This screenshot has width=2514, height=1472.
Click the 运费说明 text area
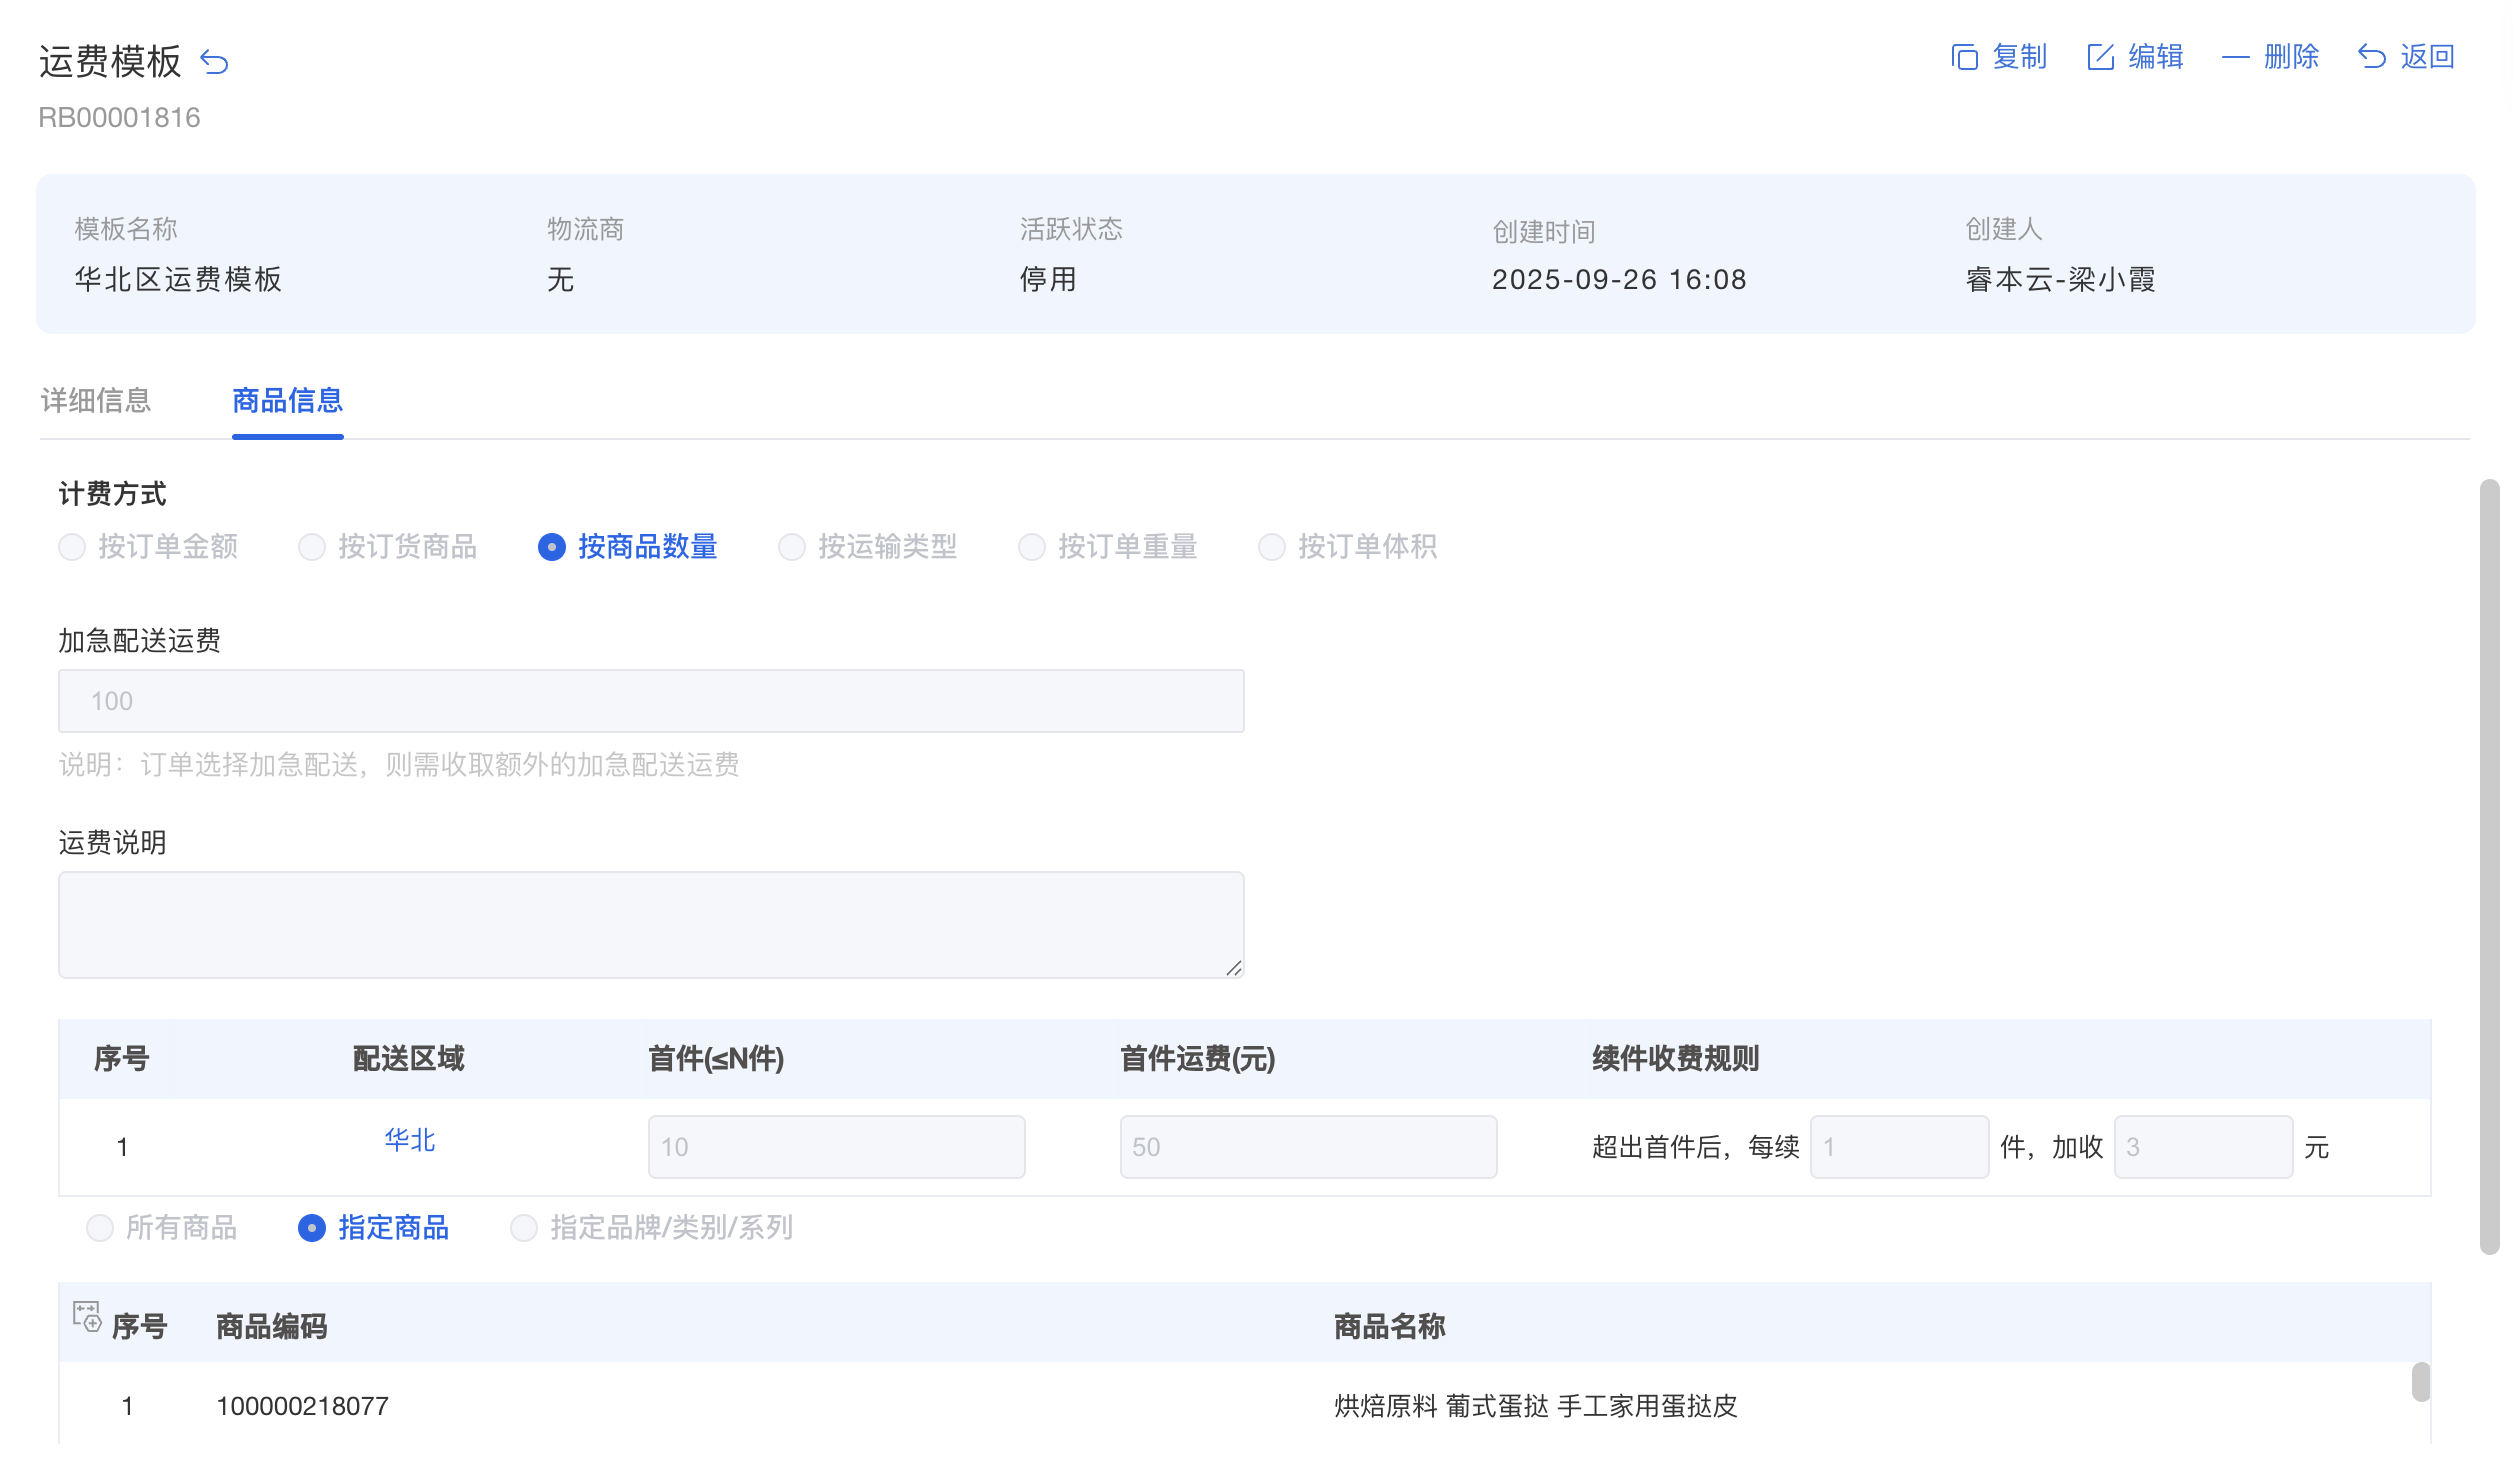click(651, 925)
